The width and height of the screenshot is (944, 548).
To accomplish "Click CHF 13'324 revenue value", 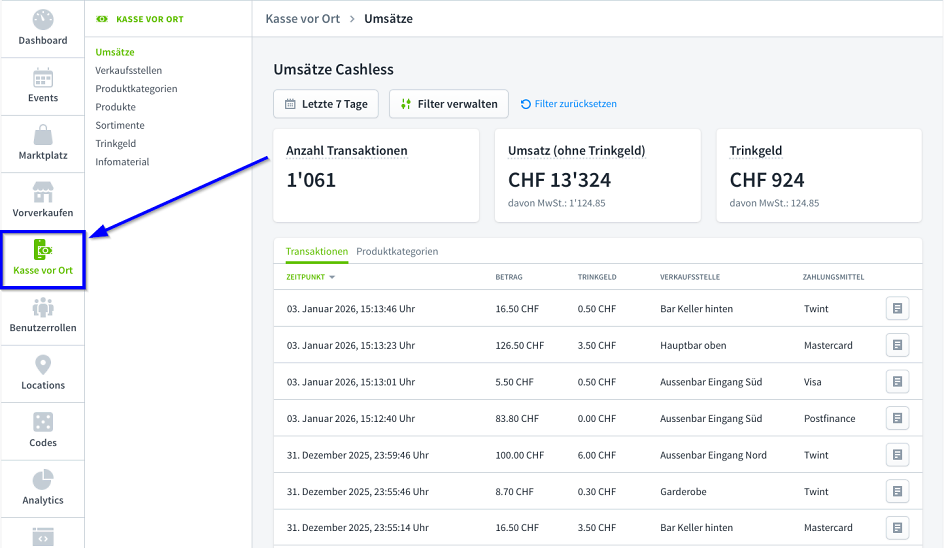I will pos(559,180).
